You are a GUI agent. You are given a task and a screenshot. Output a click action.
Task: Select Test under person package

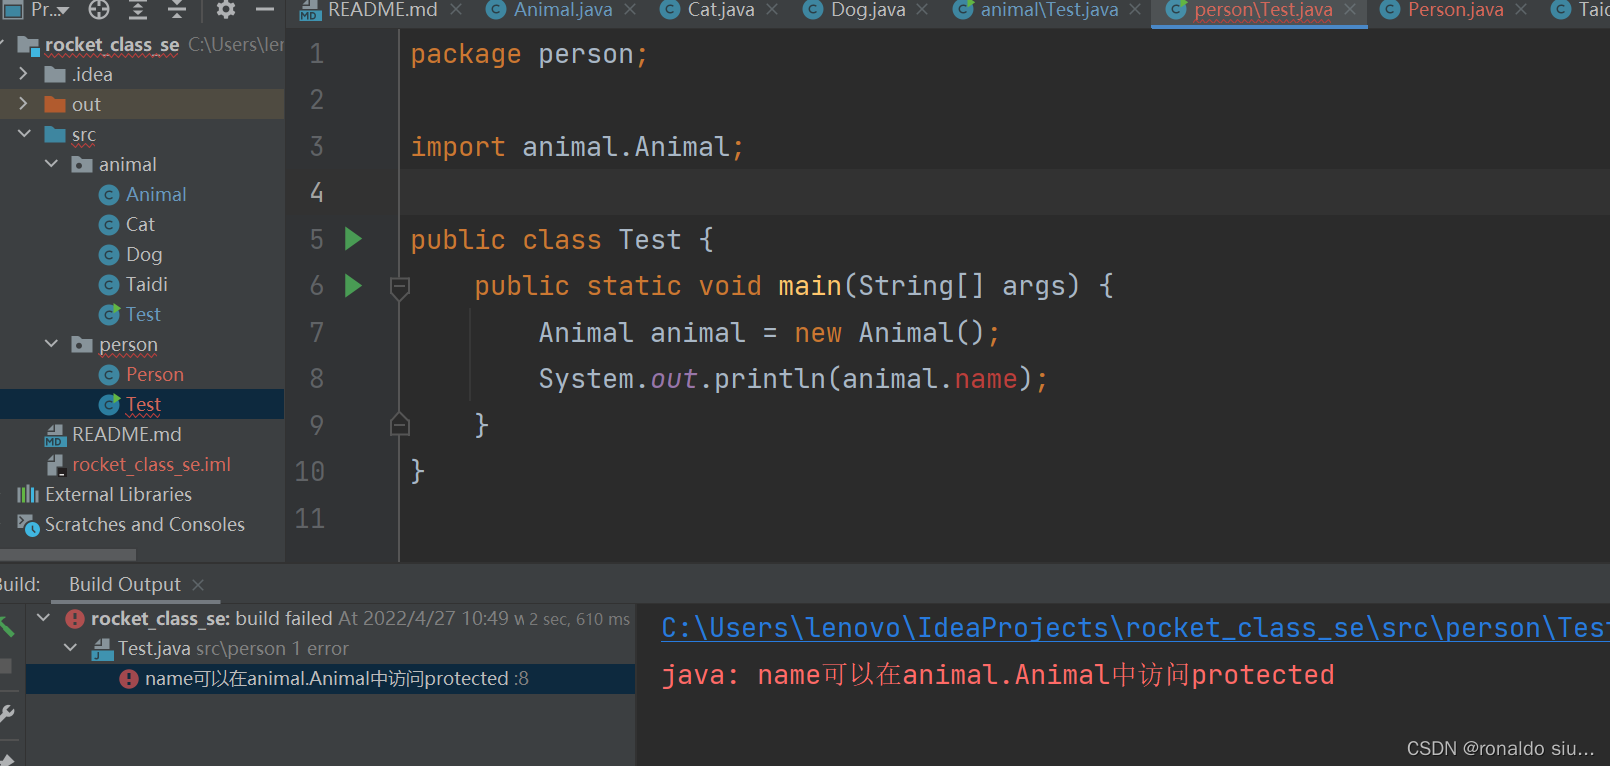click(x=143, y=404)
